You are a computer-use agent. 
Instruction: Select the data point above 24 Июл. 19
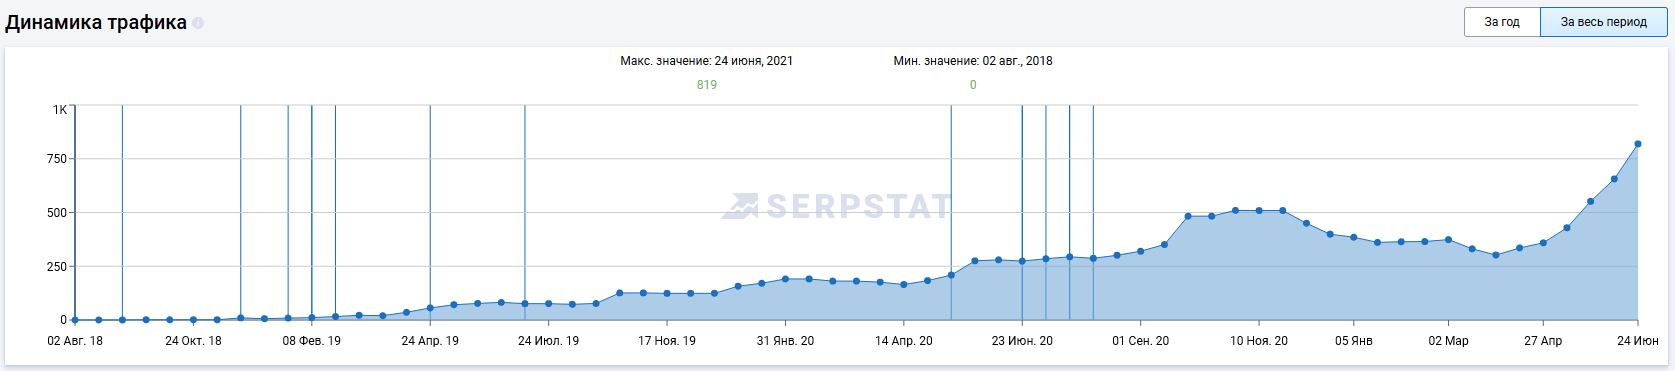pos(548,304)
